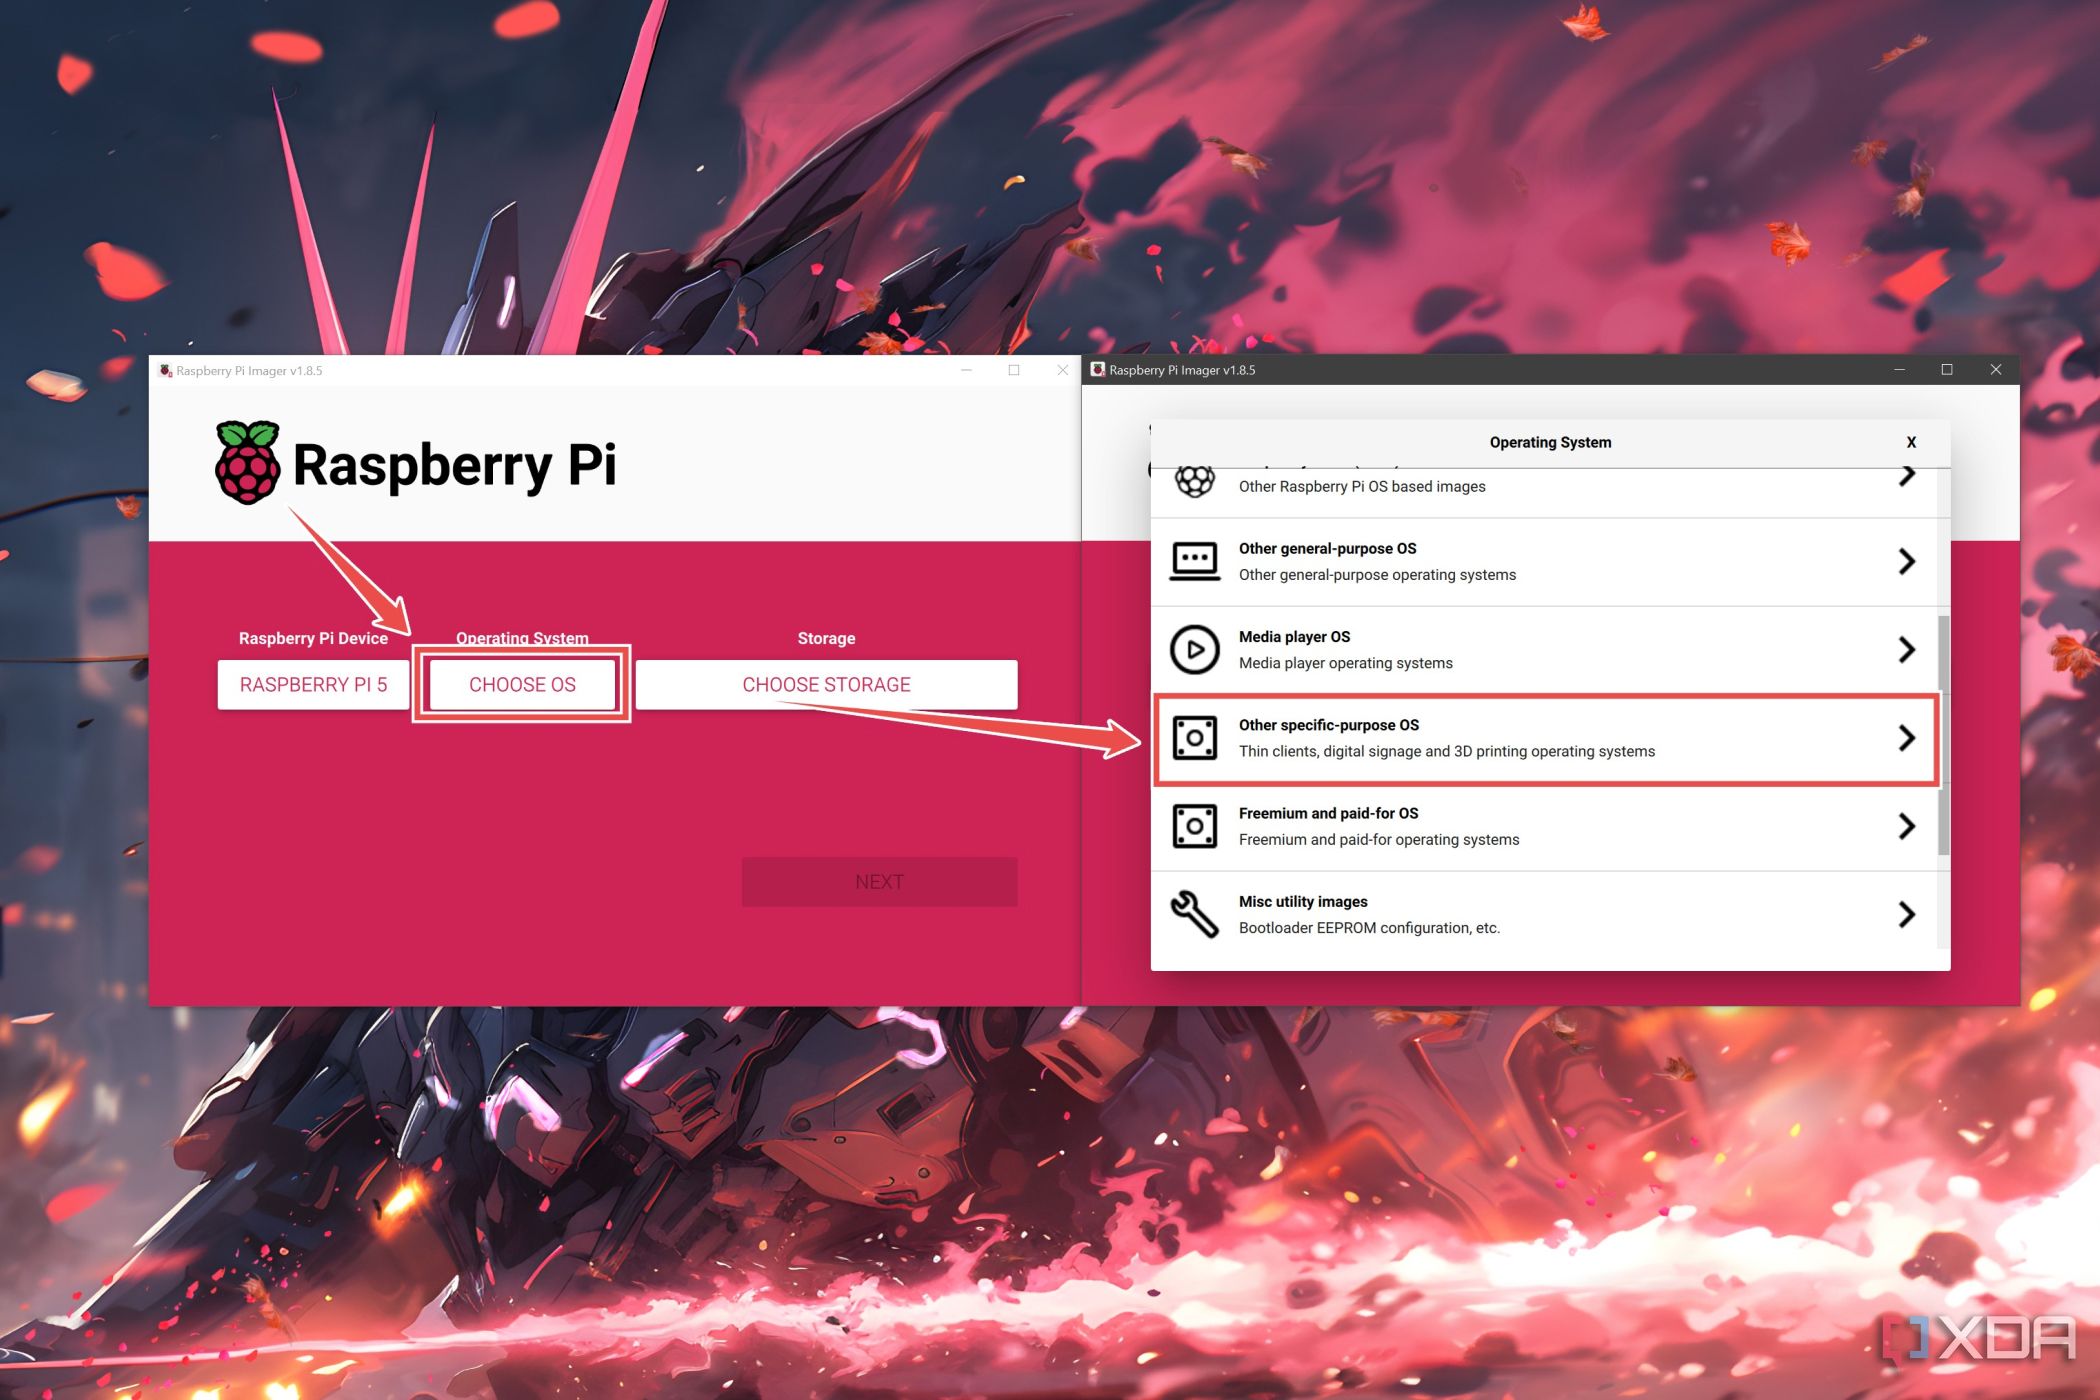
Task: Click CHOOSE OS button
Action: 525,684
